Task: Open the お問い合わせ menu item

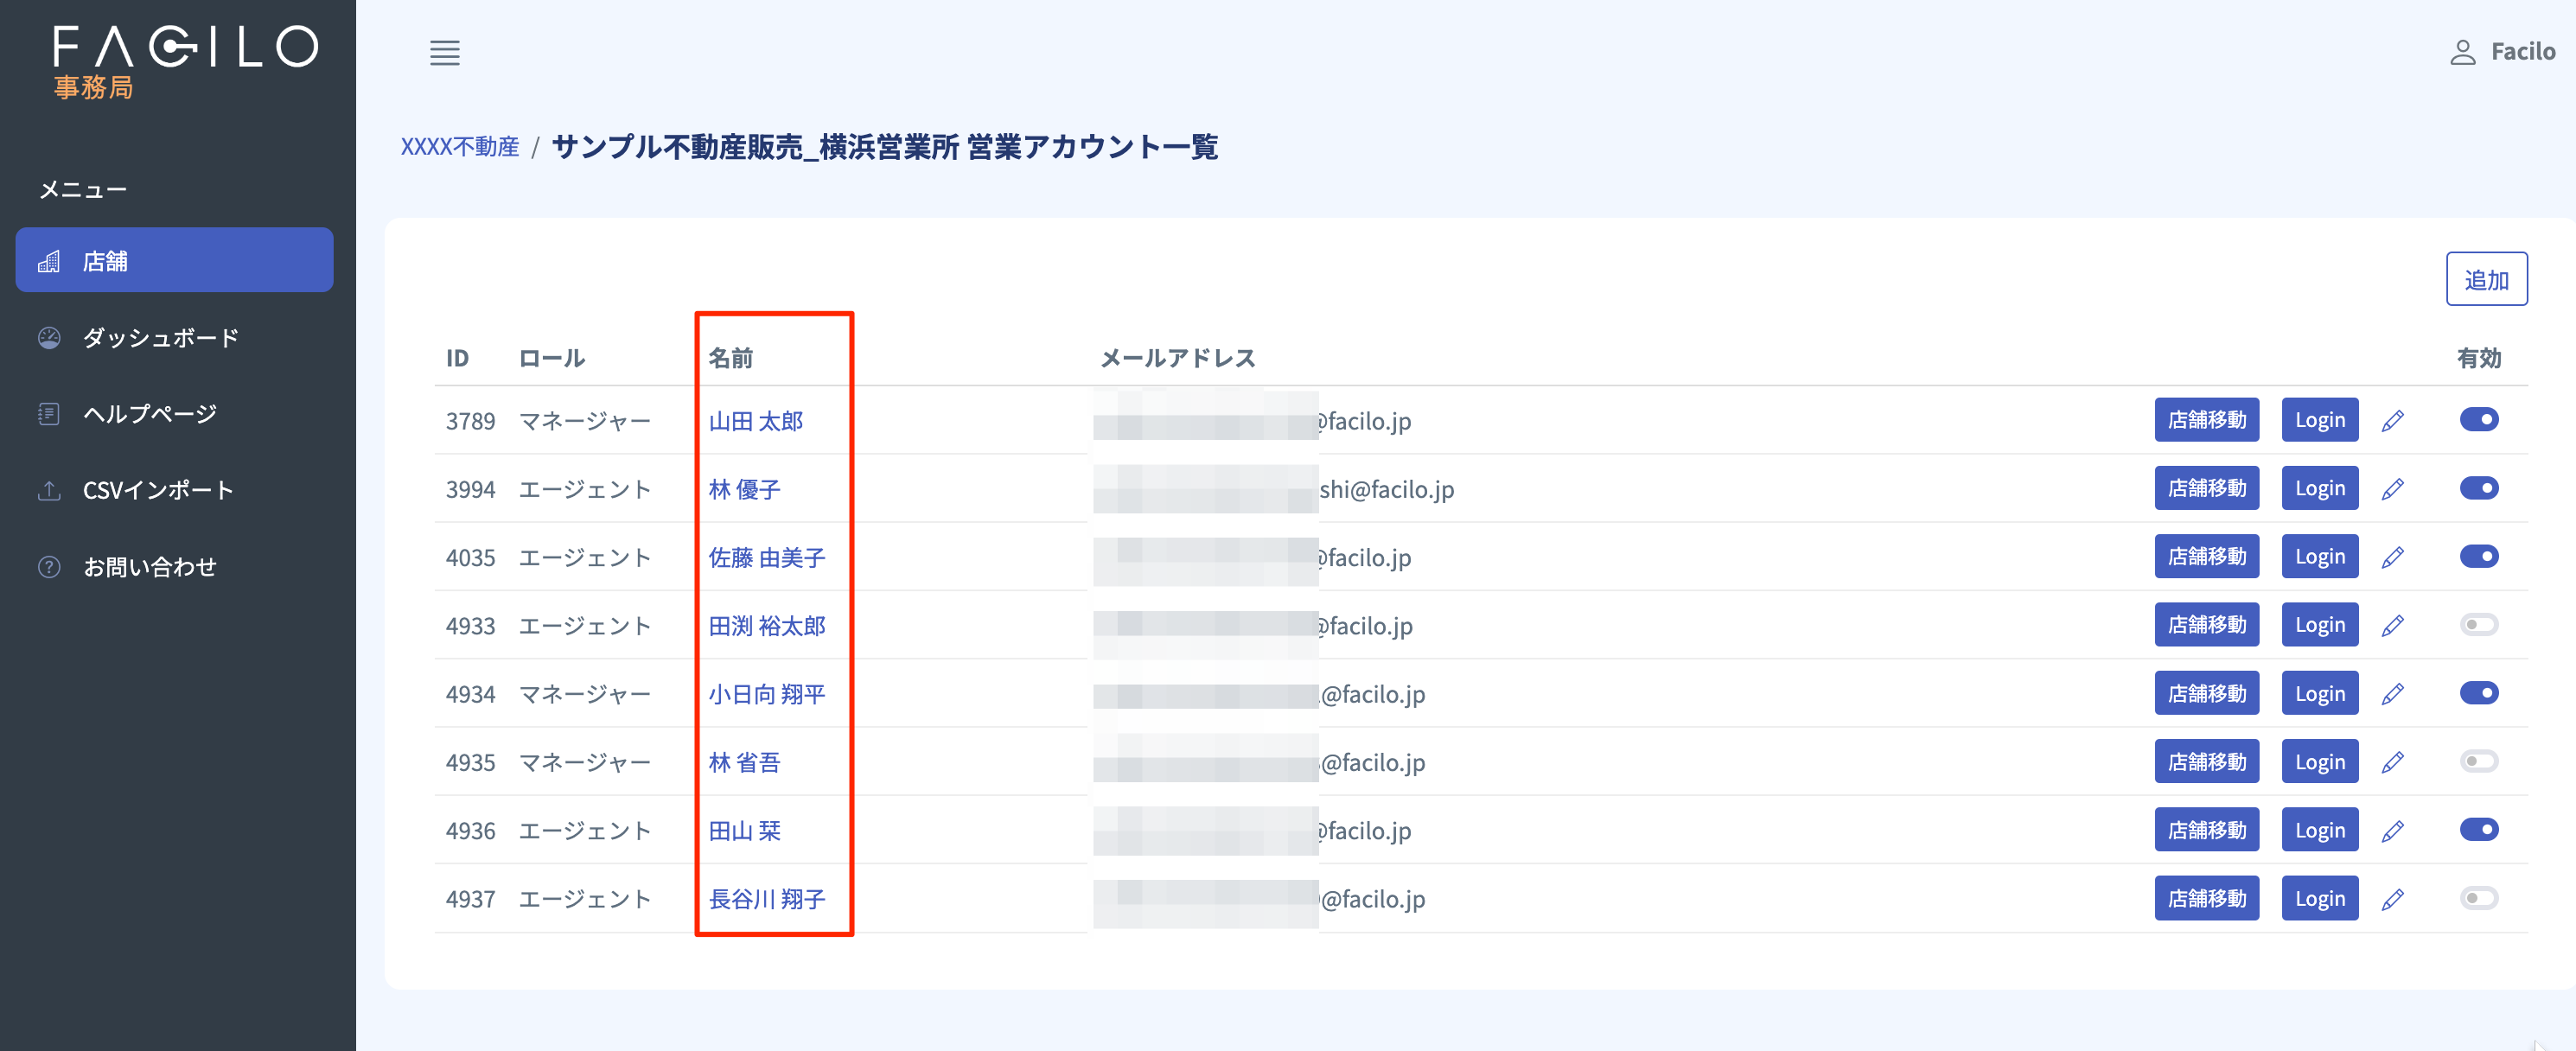Action: (x=174, y=567)
